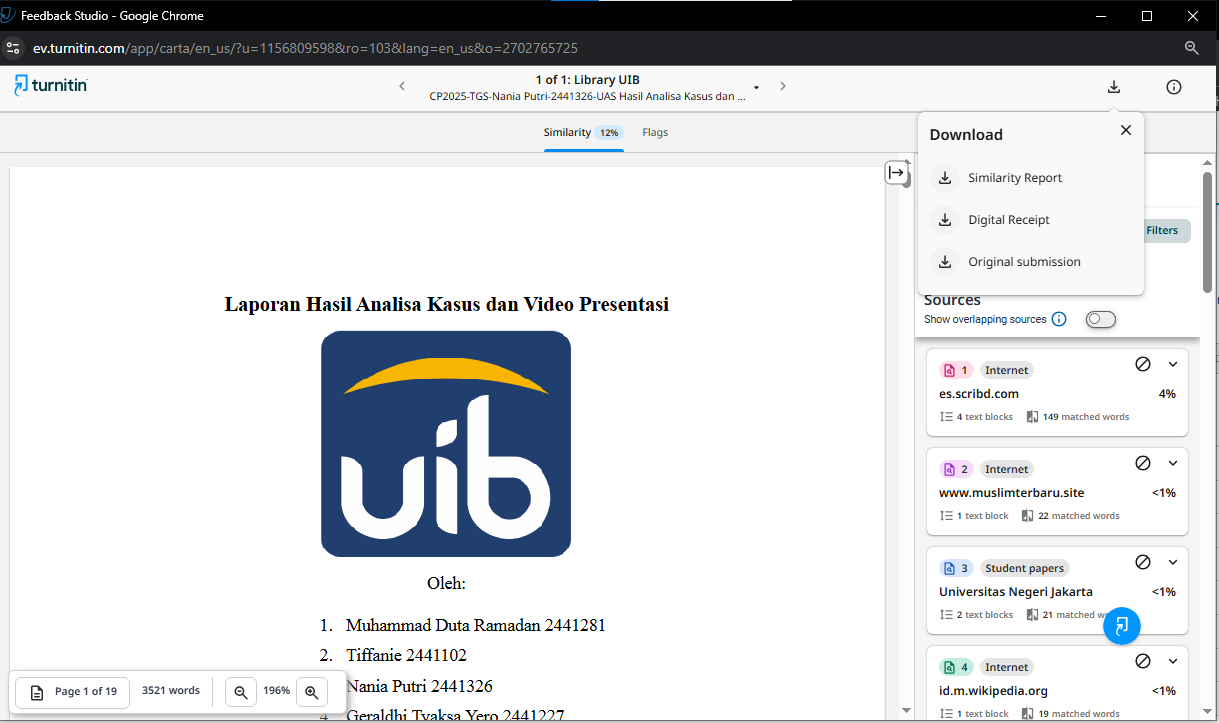Click the UIB logo image
The height and width of the screenshot is (723, 1219).
[446, 444]
